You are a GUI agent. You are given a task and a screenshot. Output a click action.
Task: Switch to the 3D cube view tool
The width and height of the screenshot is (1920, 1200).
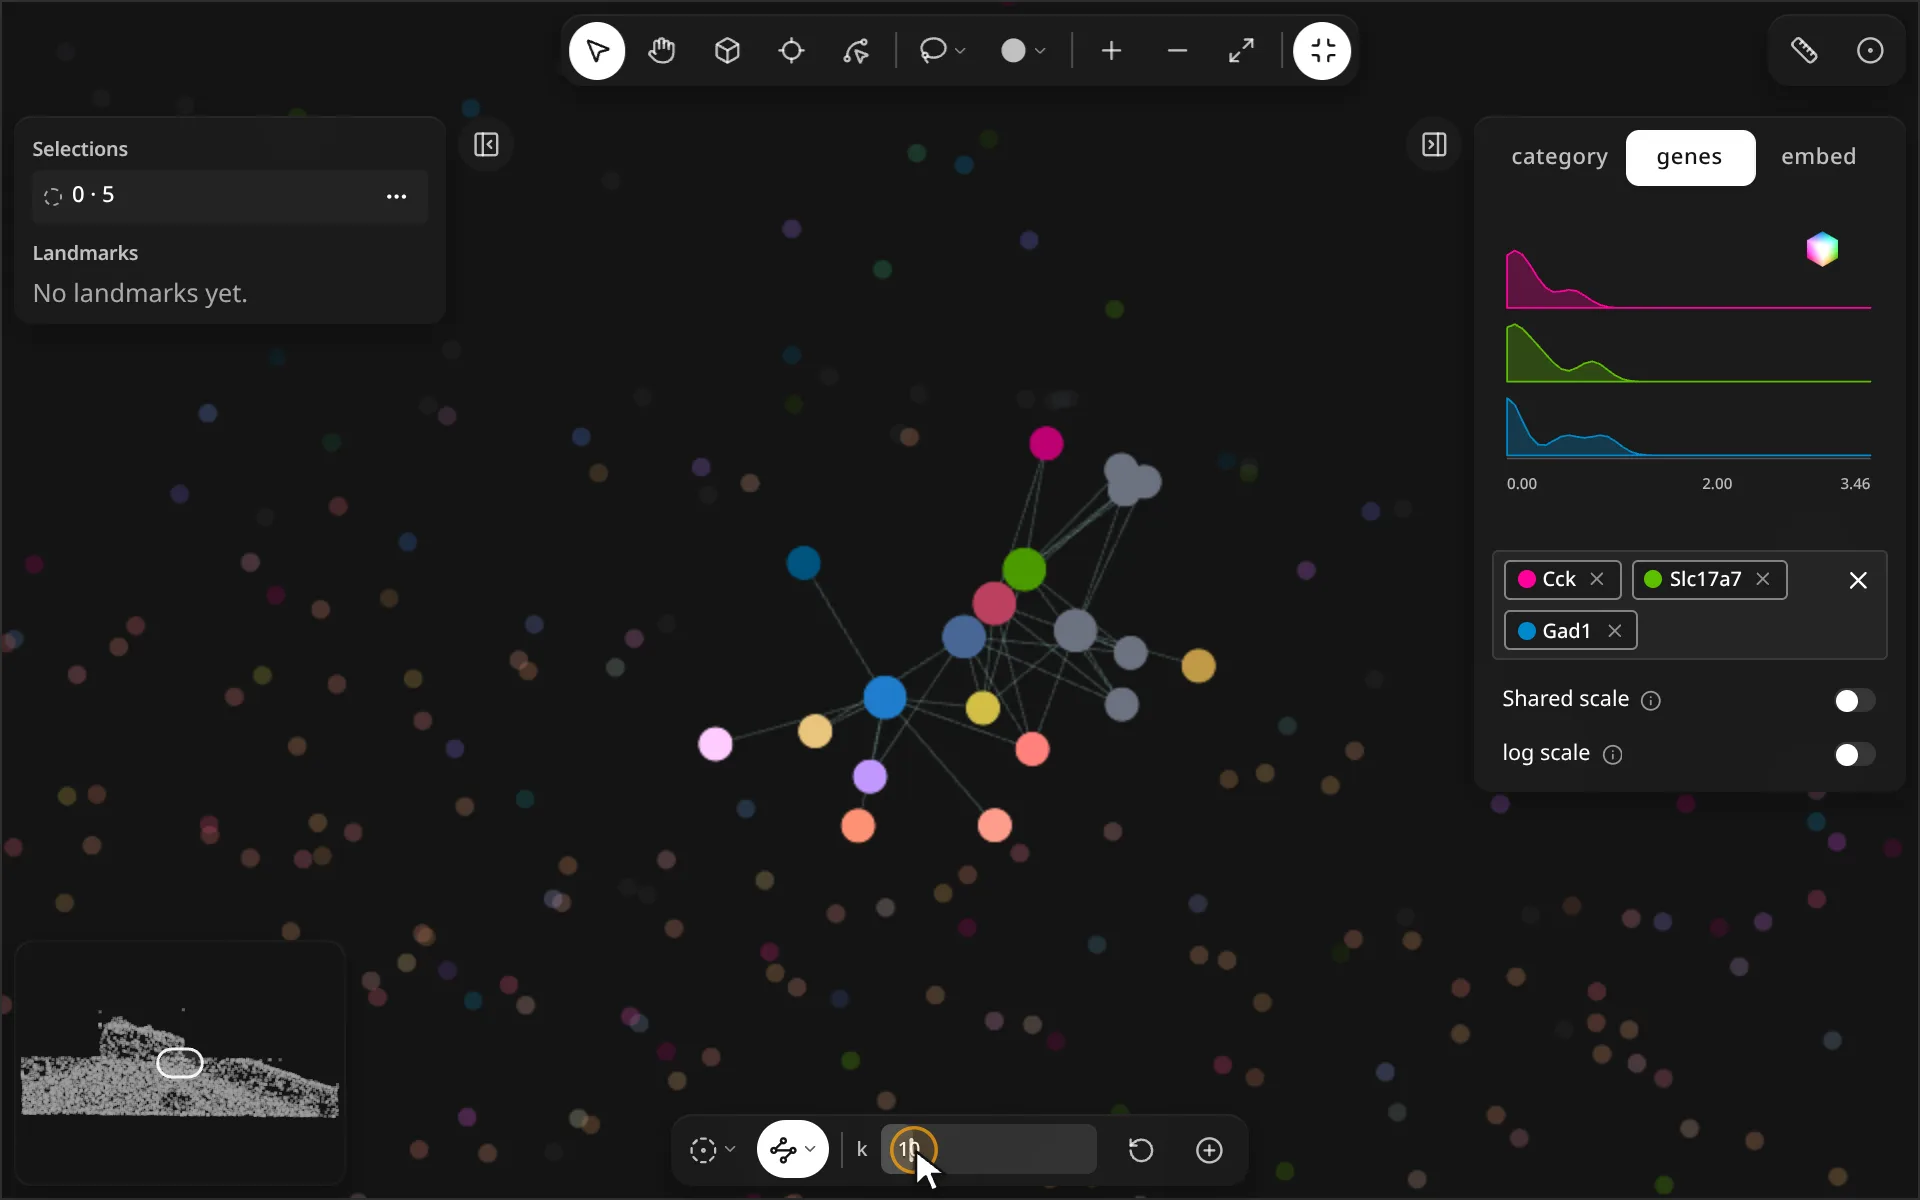pos(727,51)
